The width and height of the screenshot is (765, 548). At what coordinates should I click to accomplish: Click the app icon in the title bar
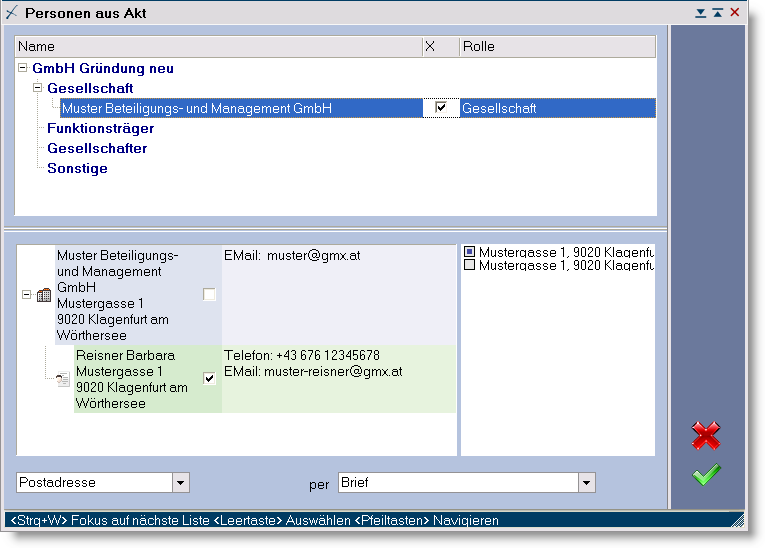coord(12,13)
